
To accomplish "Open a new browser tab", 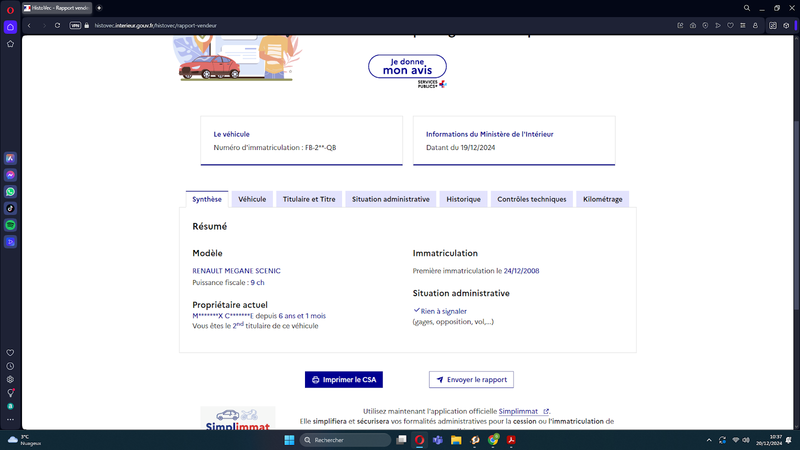I will (99, 8).
